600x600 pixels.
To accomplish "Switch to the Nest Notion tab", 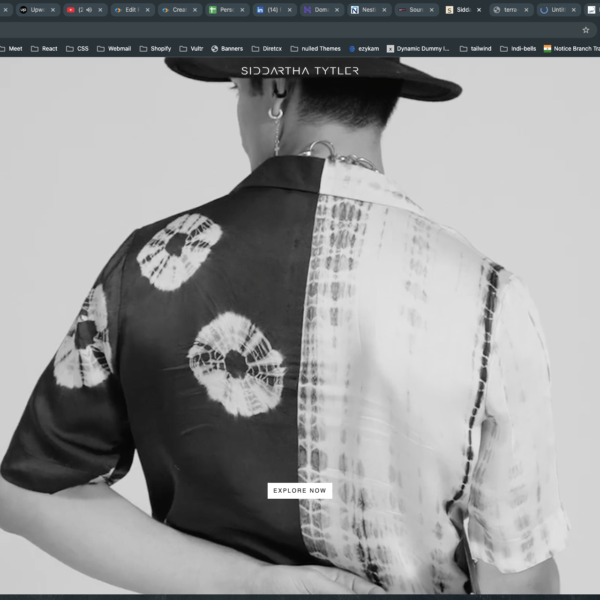I will point(368,10).
